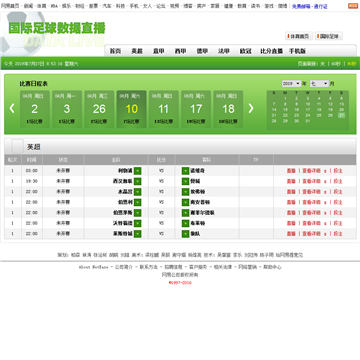This screenshot has width=360, height=360.
Task: Open the 欧冠 navigation tab
Action: pos(245,51)
